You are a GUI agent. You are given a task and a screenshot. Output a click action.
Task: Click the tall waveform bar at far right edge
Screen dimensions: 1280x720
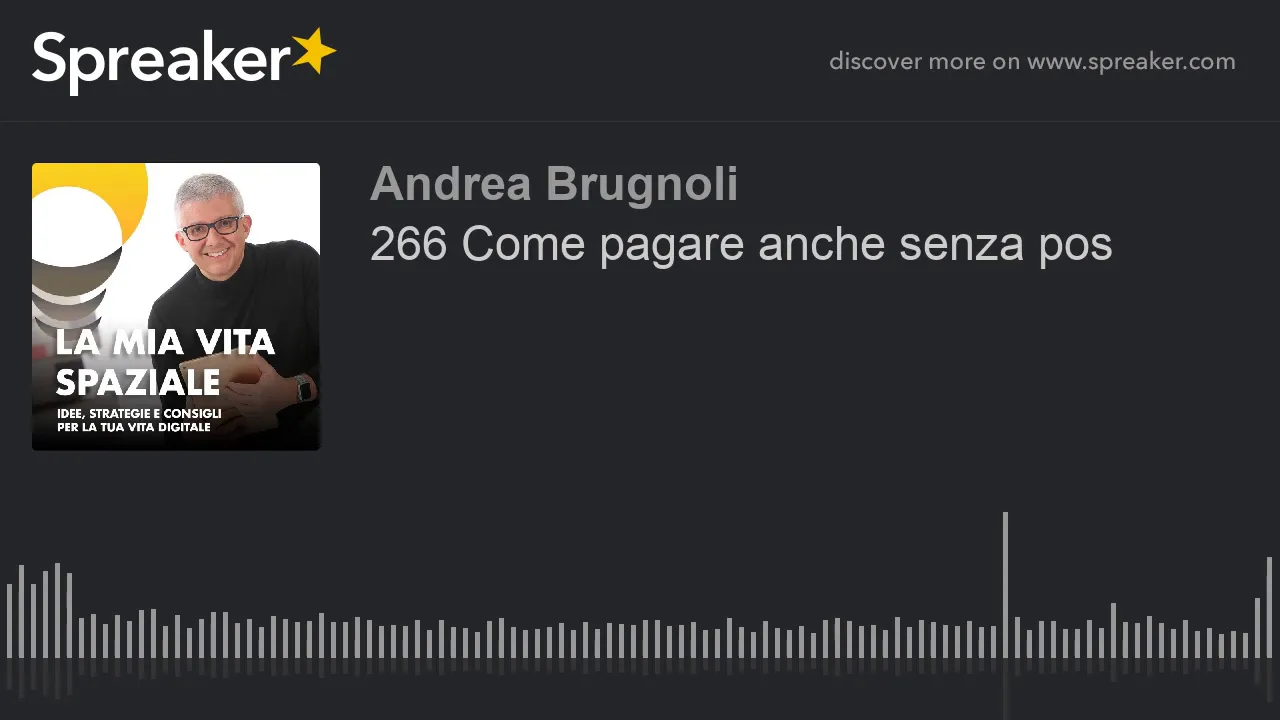1269,607
